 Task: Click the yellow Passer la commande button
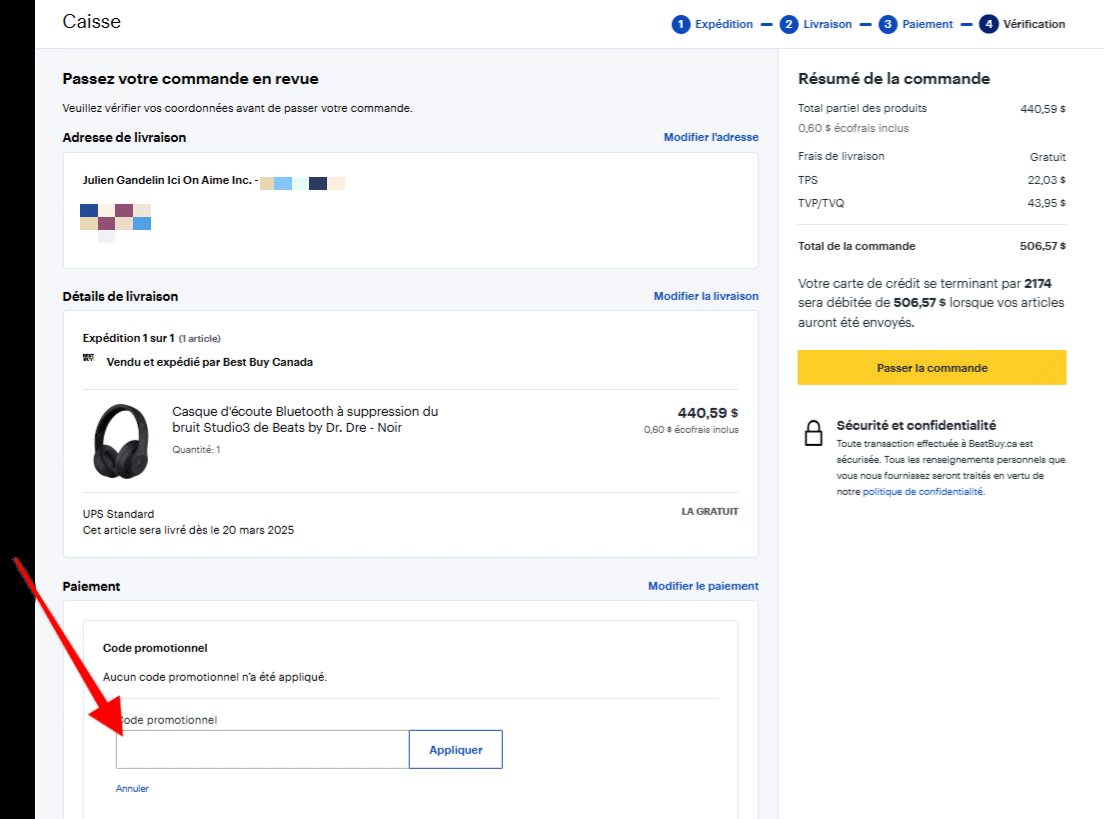point(932,368)
